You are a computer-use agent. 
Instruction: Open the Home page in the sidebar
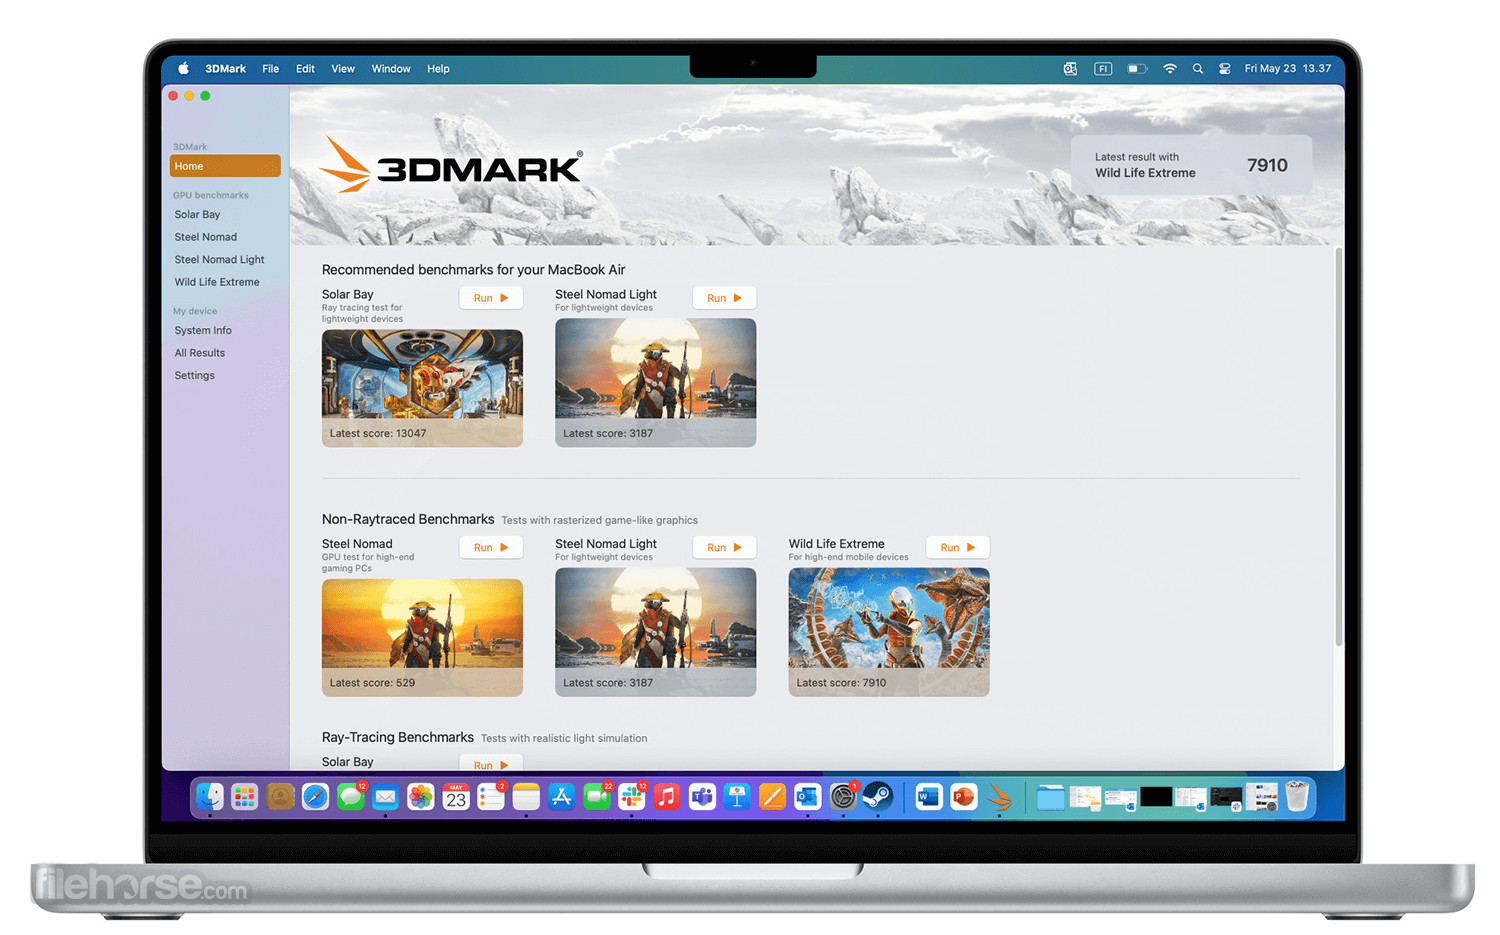tap(225, 166)
